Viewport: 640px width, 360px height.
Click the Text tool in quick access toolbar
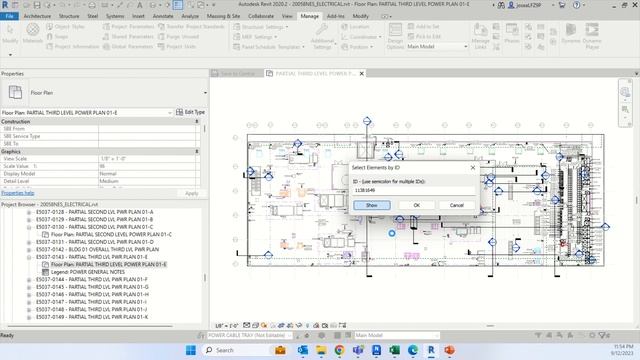140,5
